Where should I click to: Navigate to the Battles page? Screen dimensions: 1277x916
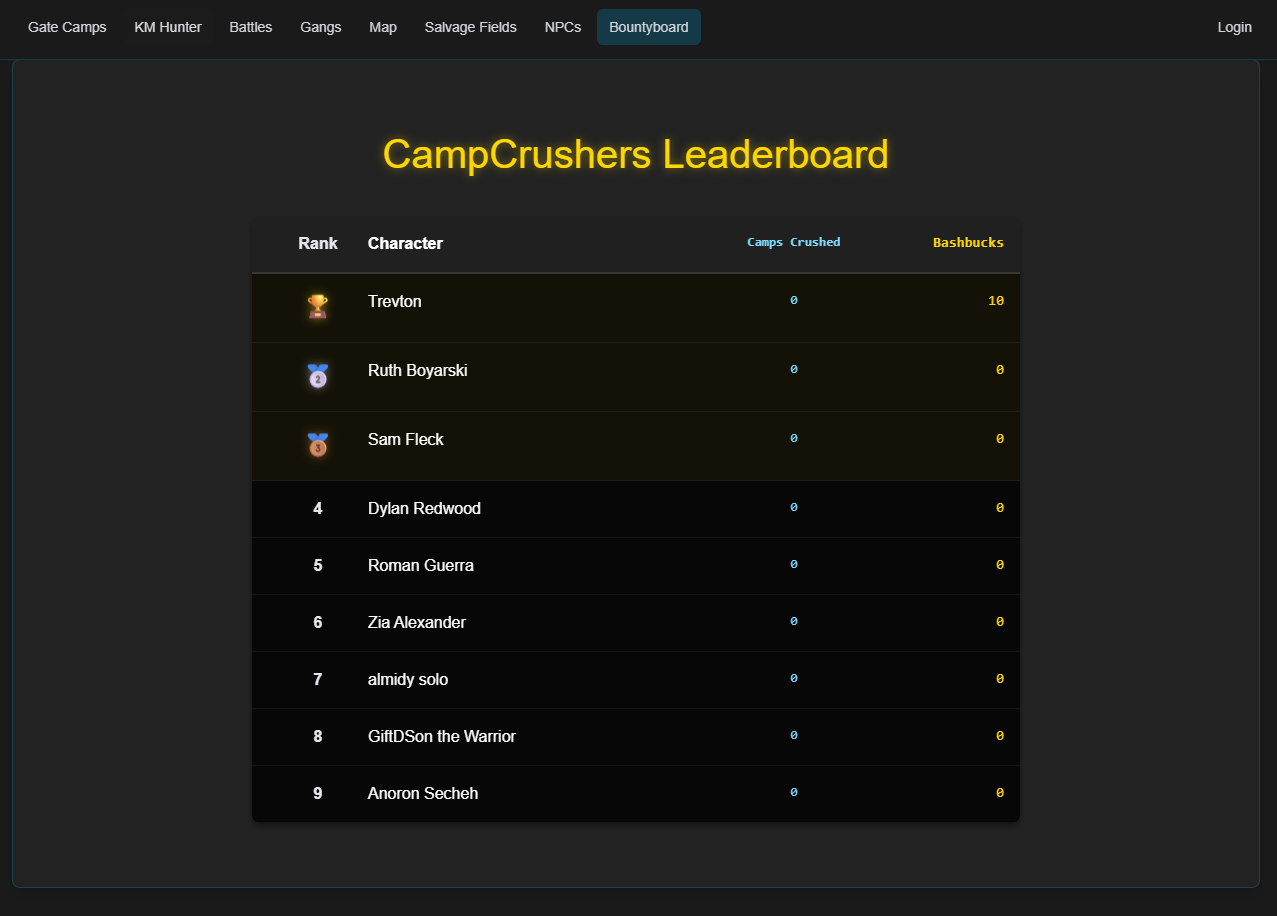pos(250,27)
